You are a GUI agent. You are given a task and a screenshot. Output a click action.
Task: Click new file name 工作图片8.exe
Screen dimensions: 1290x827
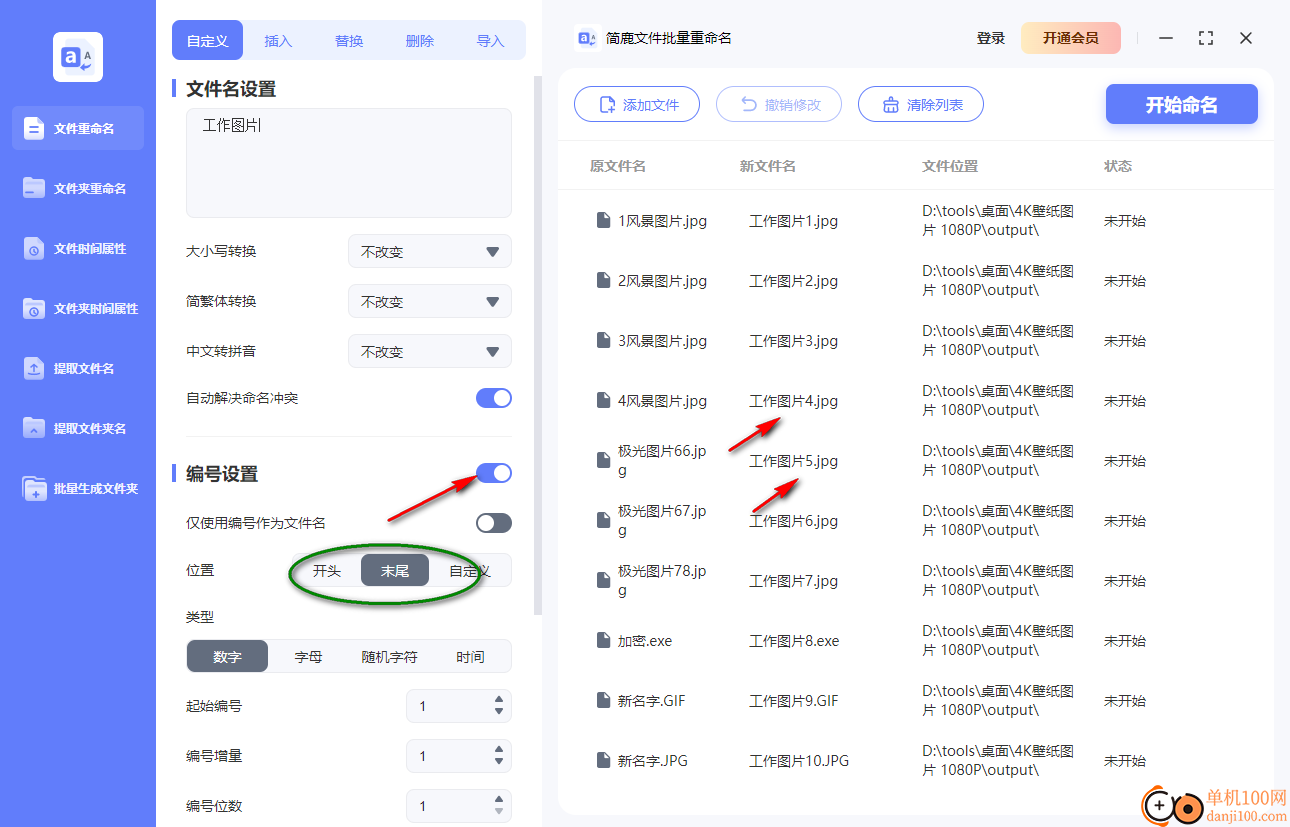point(794,640)
